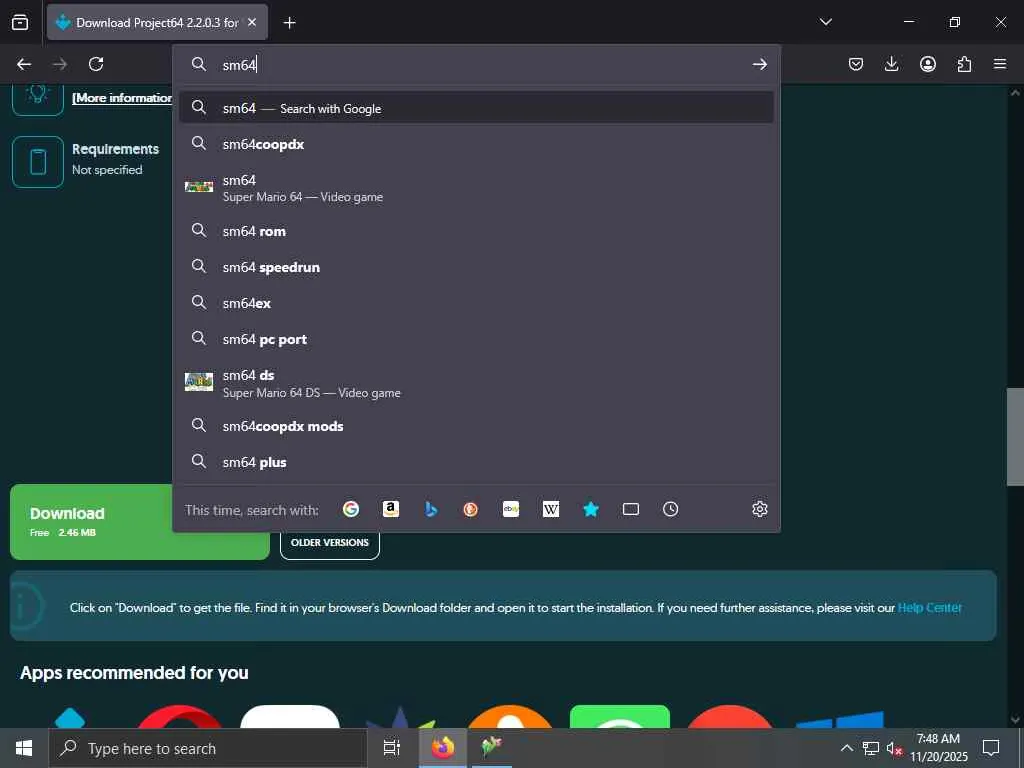This screenshot has width=1024, height=768.
Task: Choose the 'sm64coopdx mods' suggestion
Action: [476, 426]
